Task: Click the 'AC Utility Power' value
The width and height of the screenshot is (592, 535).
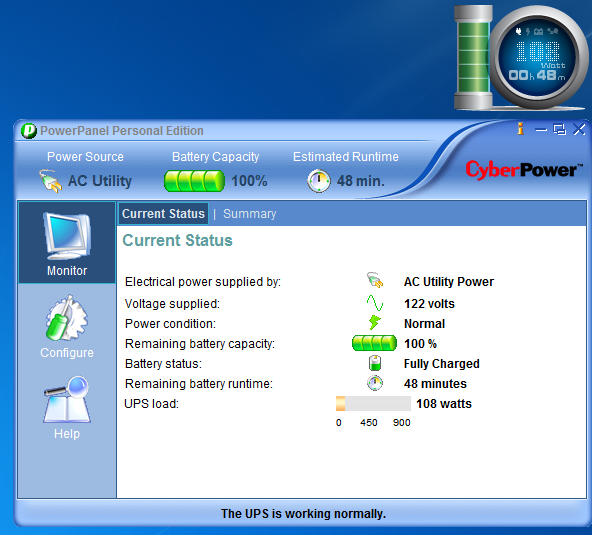Action: pyautogui.click(x=449, y=282)
